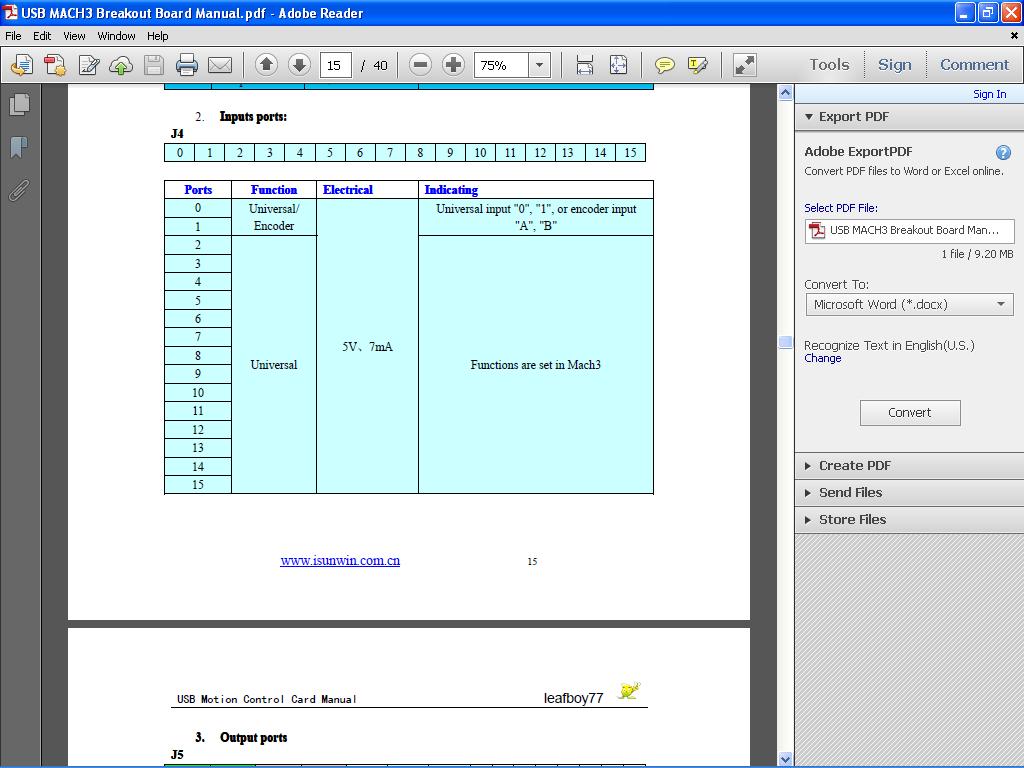Click the Send file by email icon
The width and height of the screenshot is (1024, 768).
click(x=220, y=65)
